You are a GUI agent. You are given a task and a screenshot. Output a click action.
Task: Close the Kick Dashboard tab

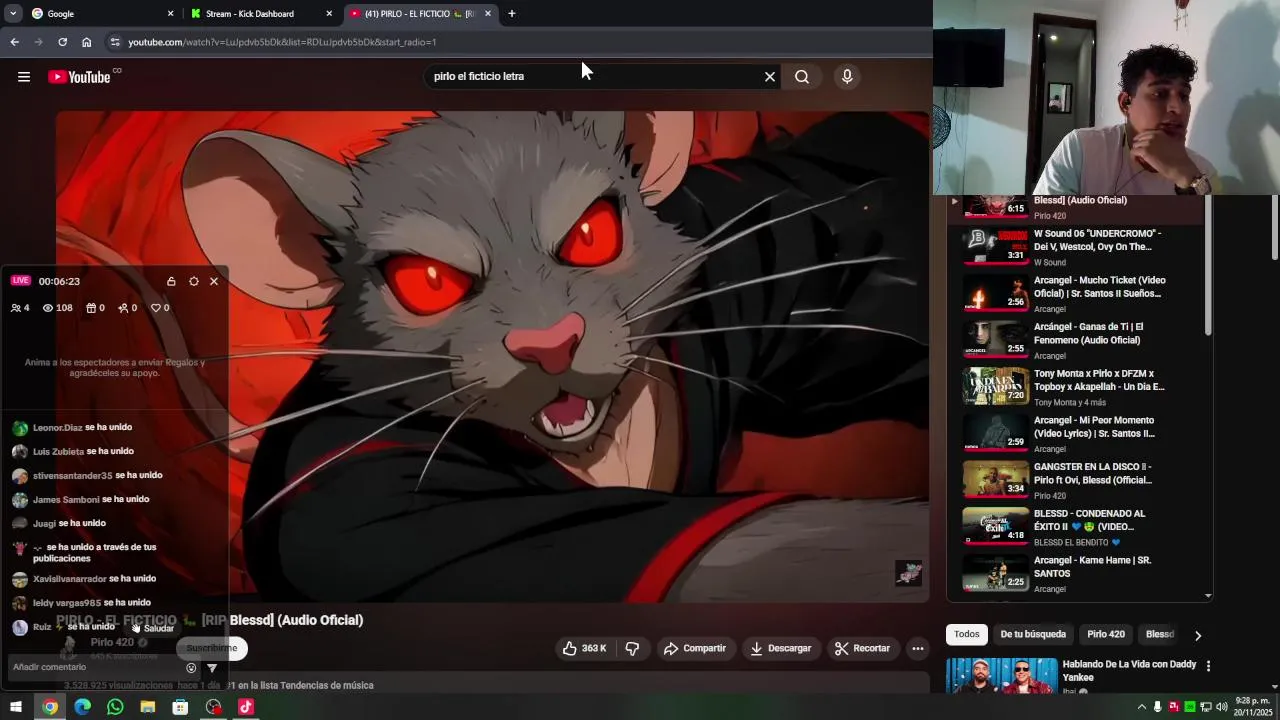(329, 14)
